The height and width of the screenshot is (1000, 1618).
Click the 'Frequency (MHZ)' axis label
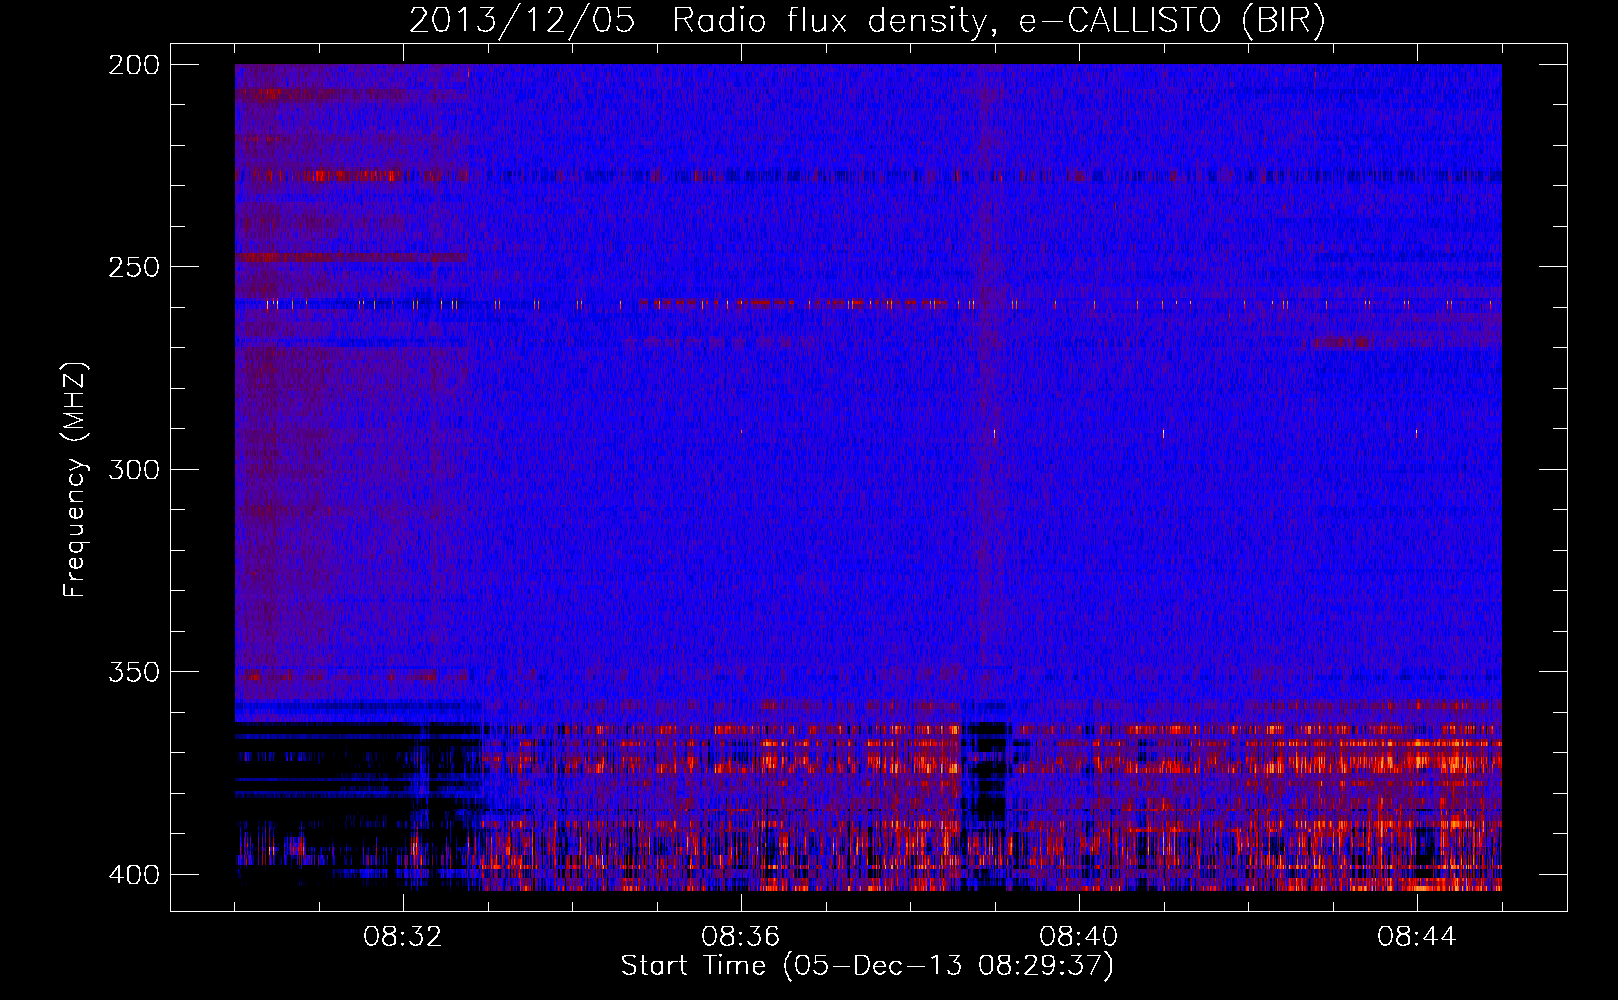click(x=75, y=479)
